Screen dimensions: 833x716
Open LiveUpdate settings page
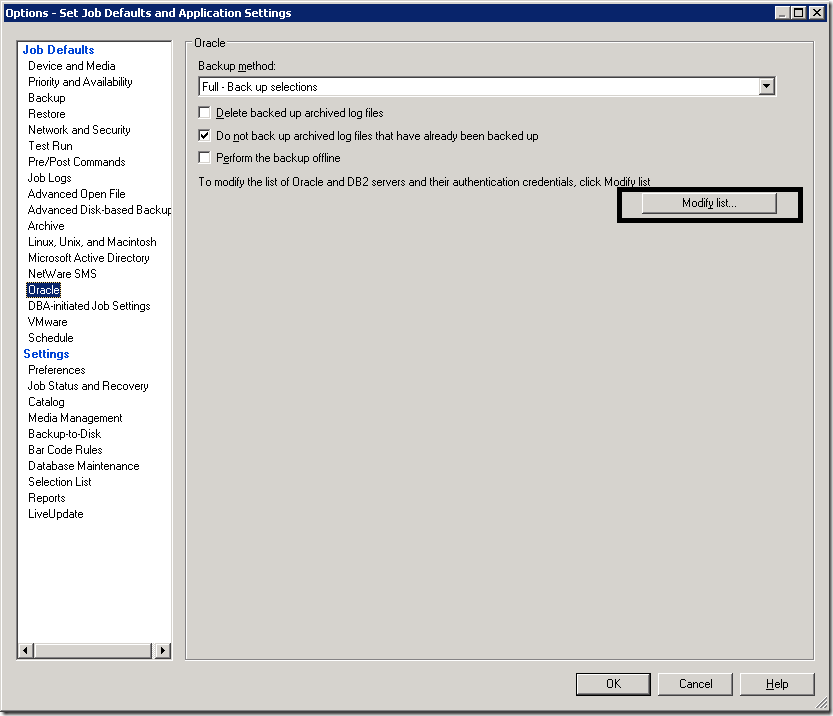tap(55, 514)
